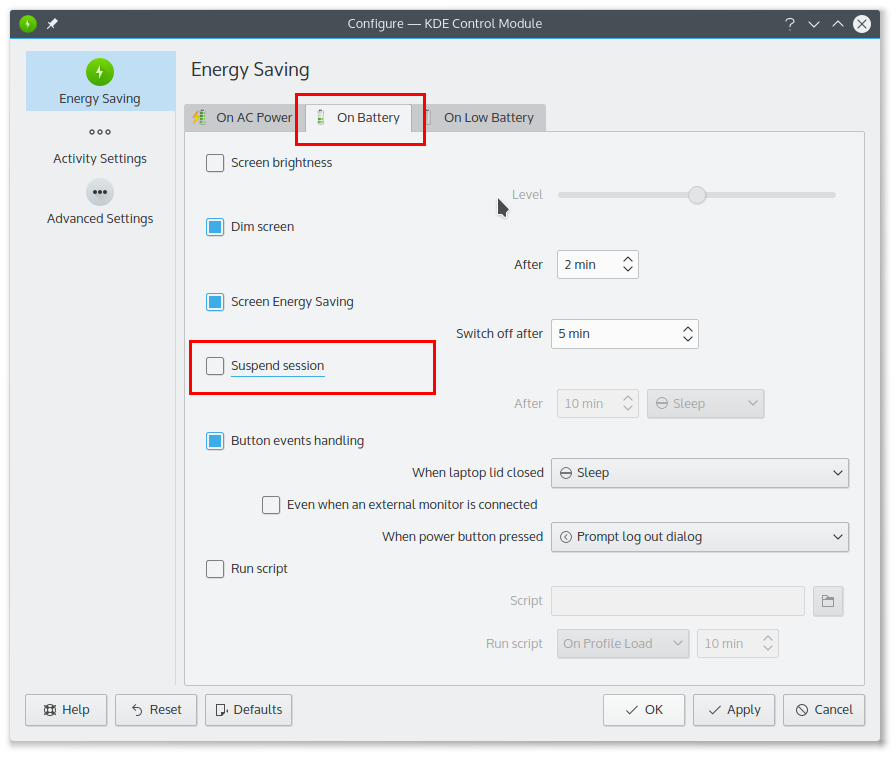Apply the power management changes

(x=733, y=710)
